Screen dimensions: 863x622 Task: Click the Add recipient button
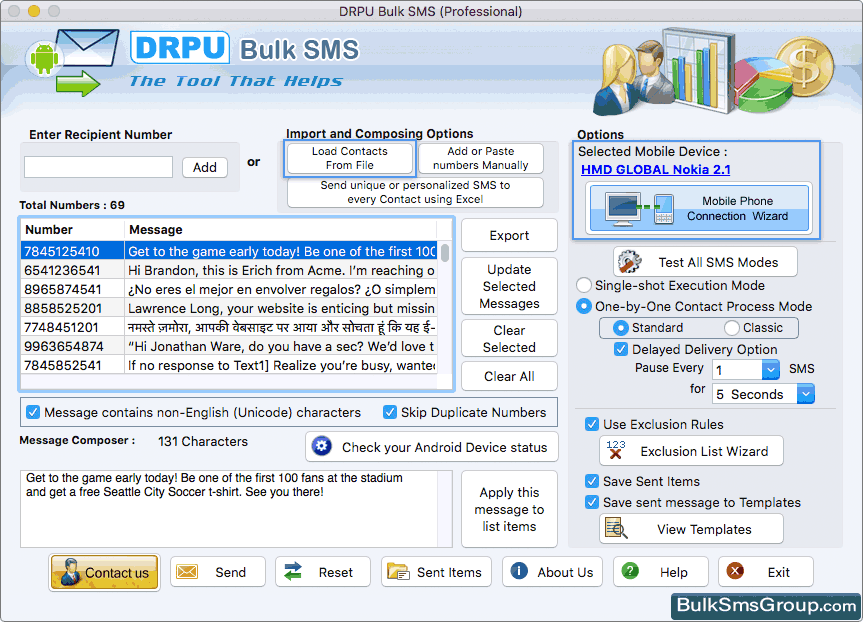click(205, 167)
